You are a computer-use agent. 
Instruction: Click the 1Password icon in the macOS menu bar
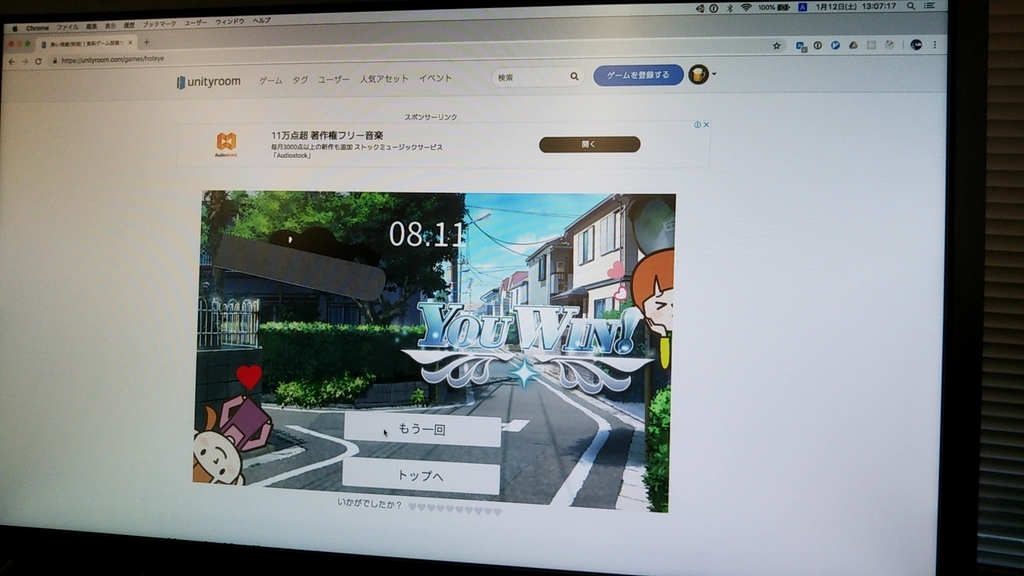pyautogui.click(x=714, y=8)
